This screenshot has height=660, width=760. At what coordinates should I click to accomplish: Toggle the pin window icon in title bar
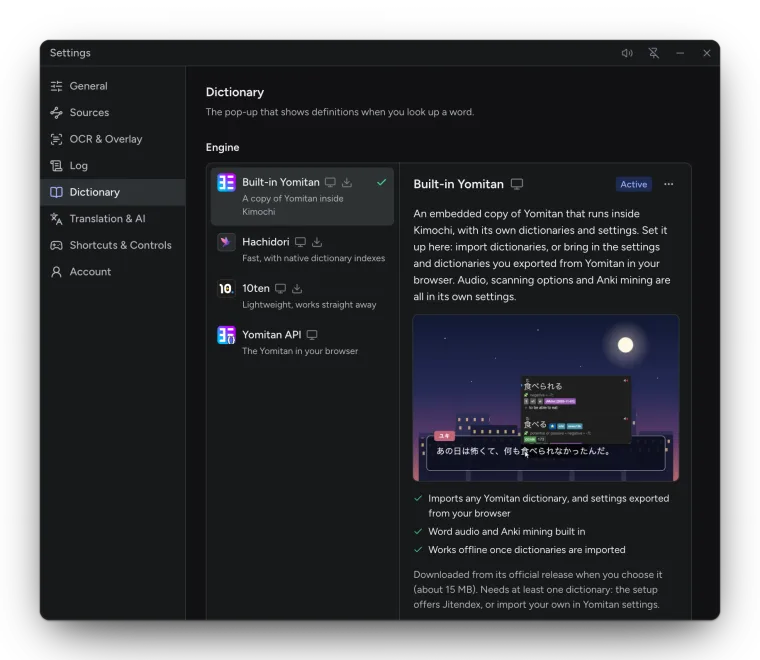[654, 53]
